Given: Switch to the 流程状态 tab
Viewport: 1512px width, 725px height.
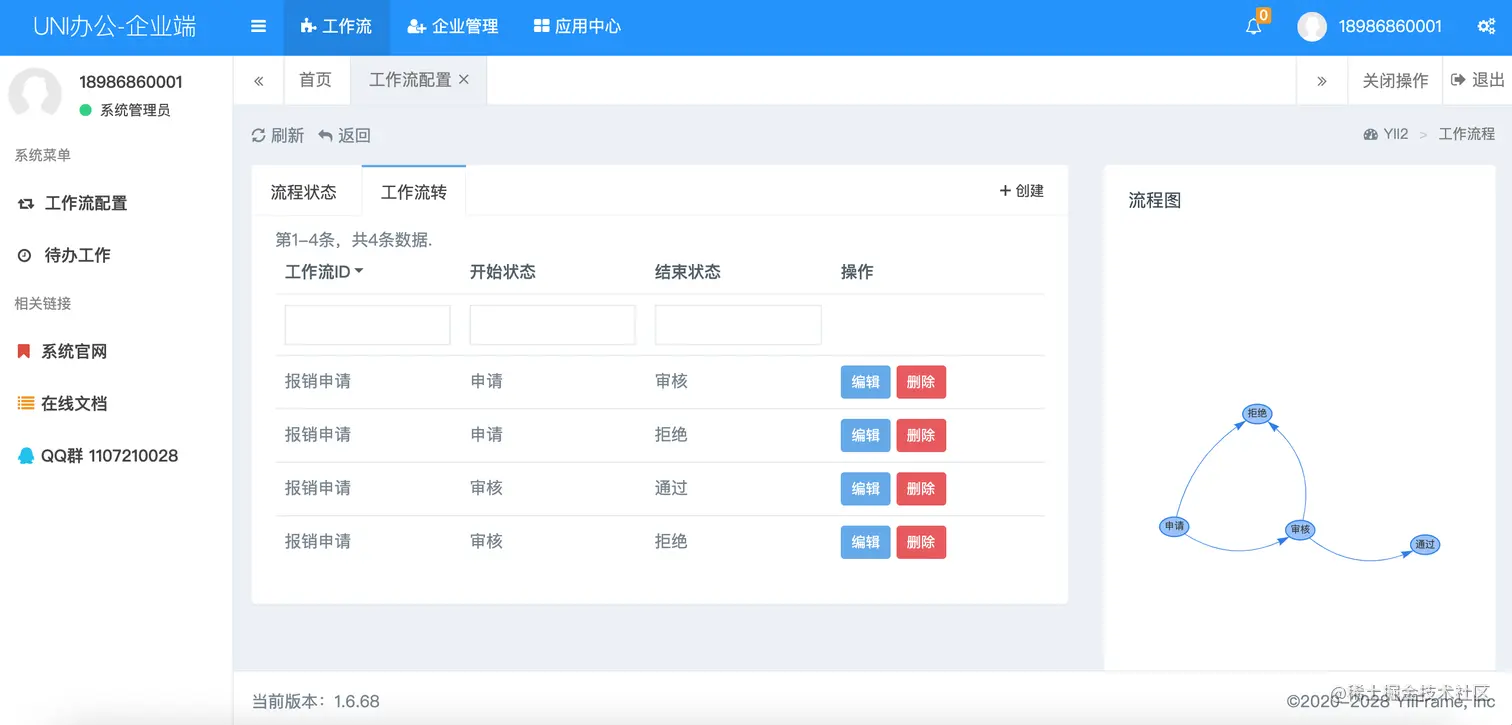Looking at the screenshot, I should coord(306,190).
